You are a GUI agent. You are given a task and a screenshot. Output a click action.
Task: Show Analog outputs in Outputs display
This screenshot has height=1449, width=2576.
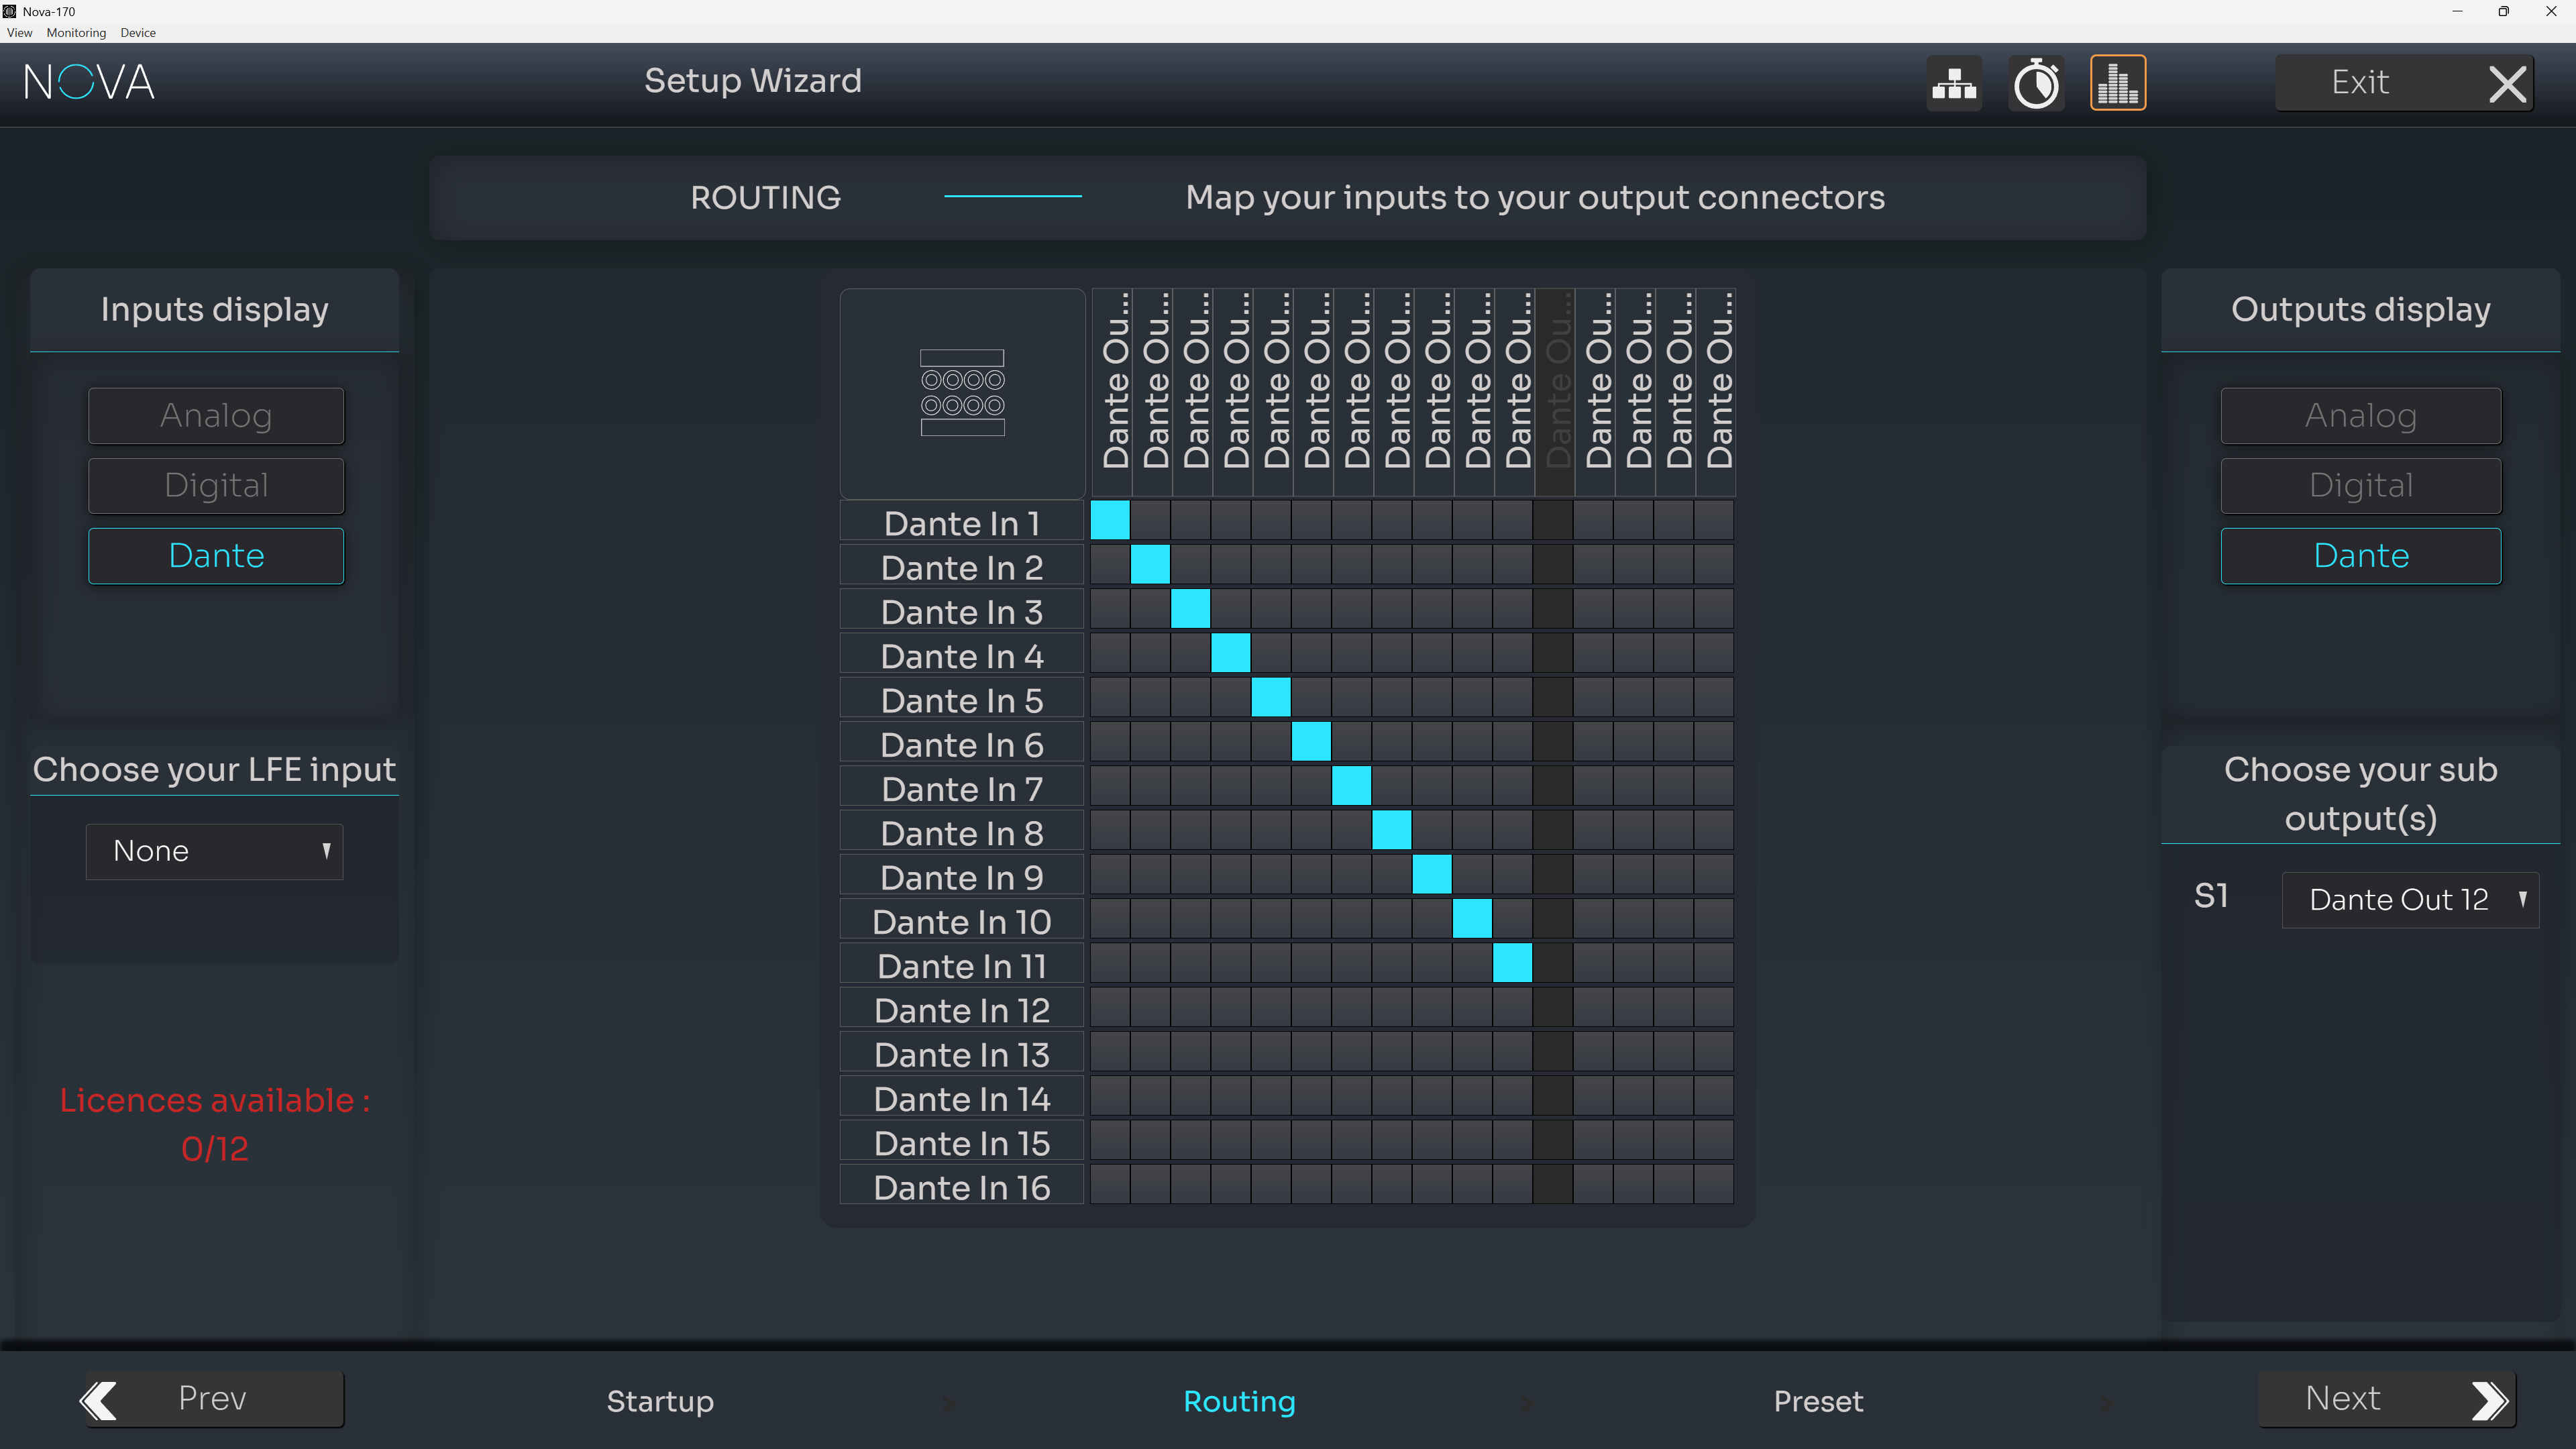2360,415
